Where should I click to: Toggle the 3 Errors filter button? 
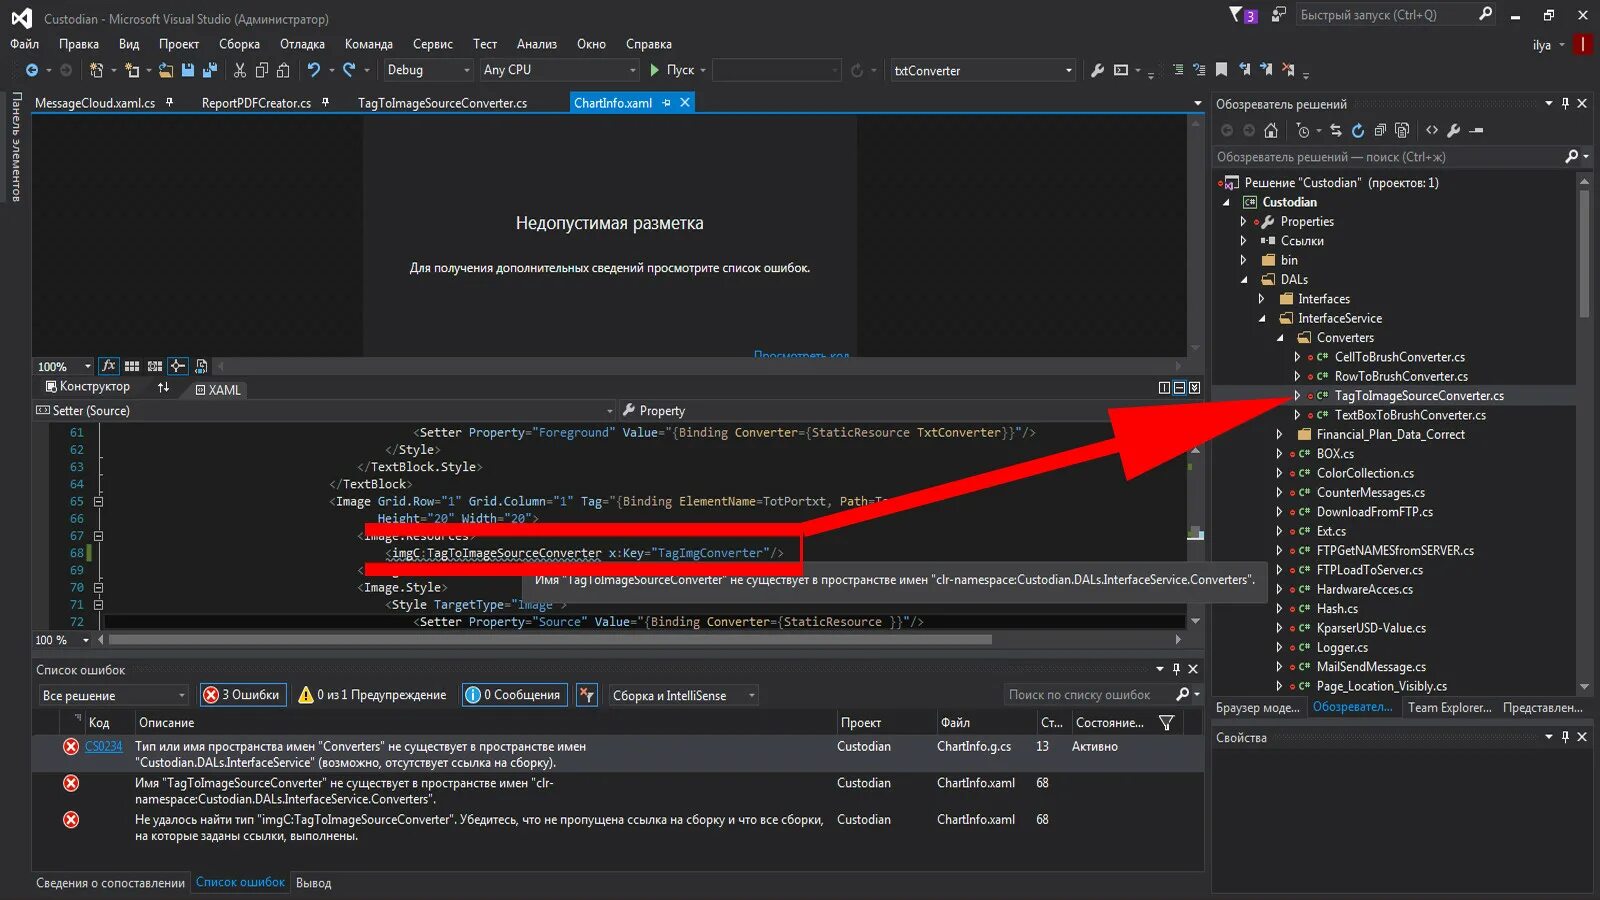tap(241, 695)
